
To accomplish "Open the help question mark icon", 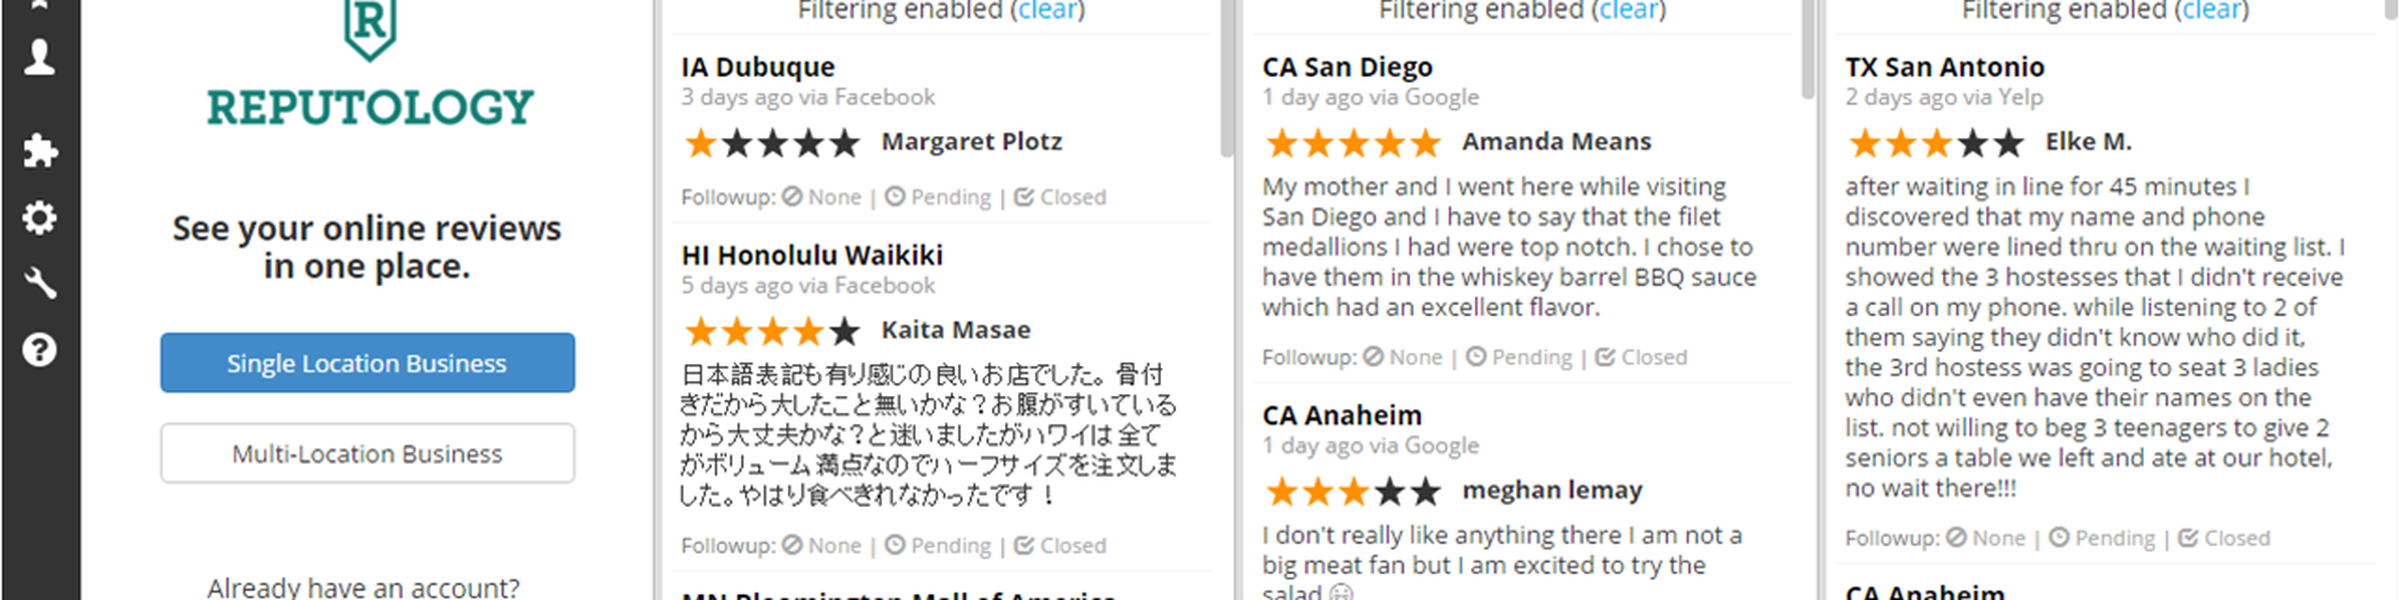I will tap(40, 350).
